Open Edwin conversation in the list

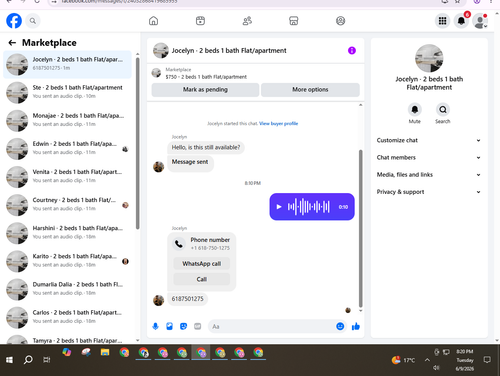(67, 149)
